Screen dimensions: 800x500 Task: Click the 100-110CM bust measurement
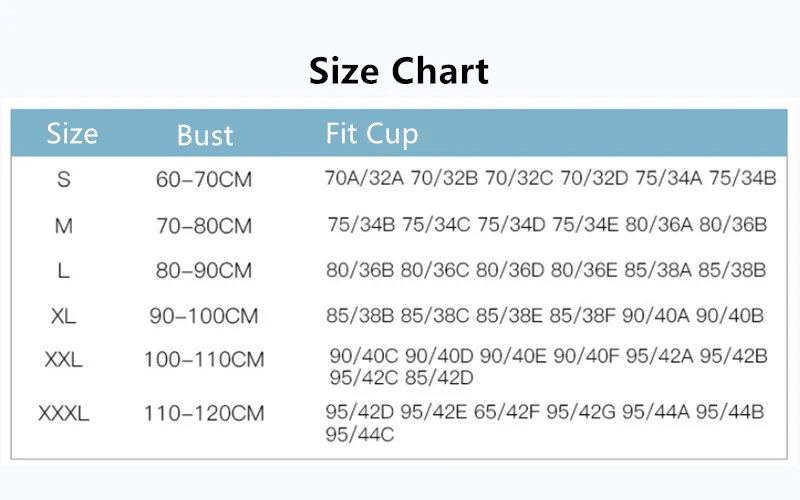[x=204, y=360]
